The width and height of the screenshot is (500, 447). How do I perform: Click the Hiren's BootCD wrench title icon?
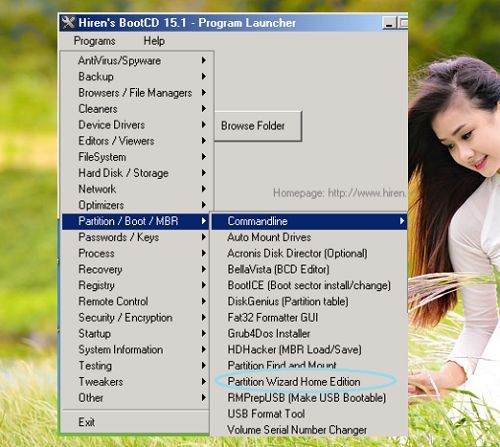(x=68, y=23)
